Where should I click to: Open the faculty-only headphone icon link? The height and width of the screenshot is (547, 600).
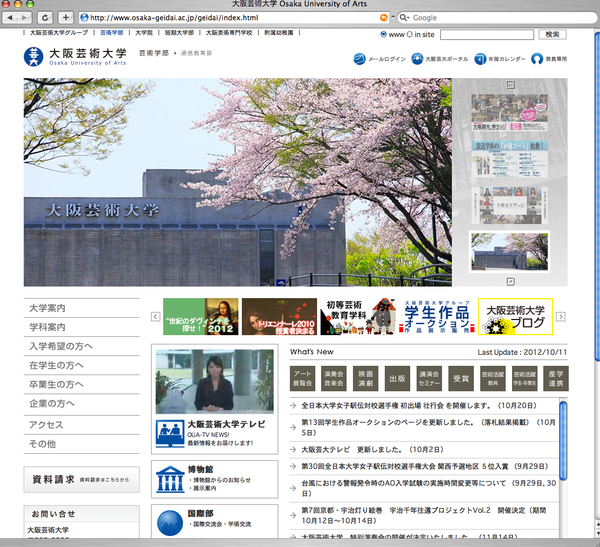point(537,59)
